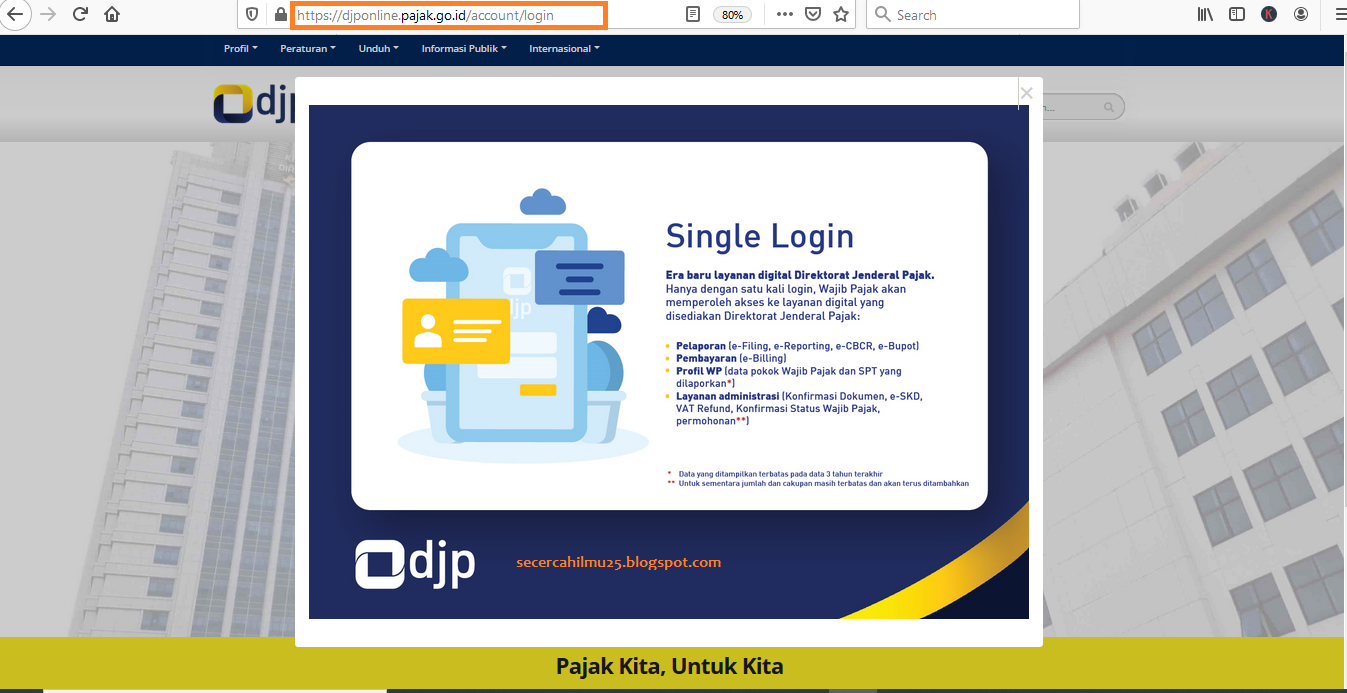Toggle Reader View for the page
The image size is (1347, 693).
click(693, 14)
